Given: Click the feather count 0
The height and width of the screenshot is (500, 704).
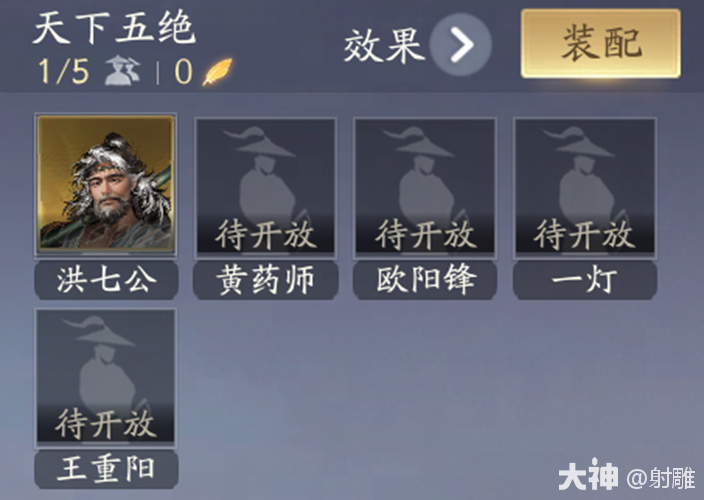Looking at the screenshot, I should point(184,71).
